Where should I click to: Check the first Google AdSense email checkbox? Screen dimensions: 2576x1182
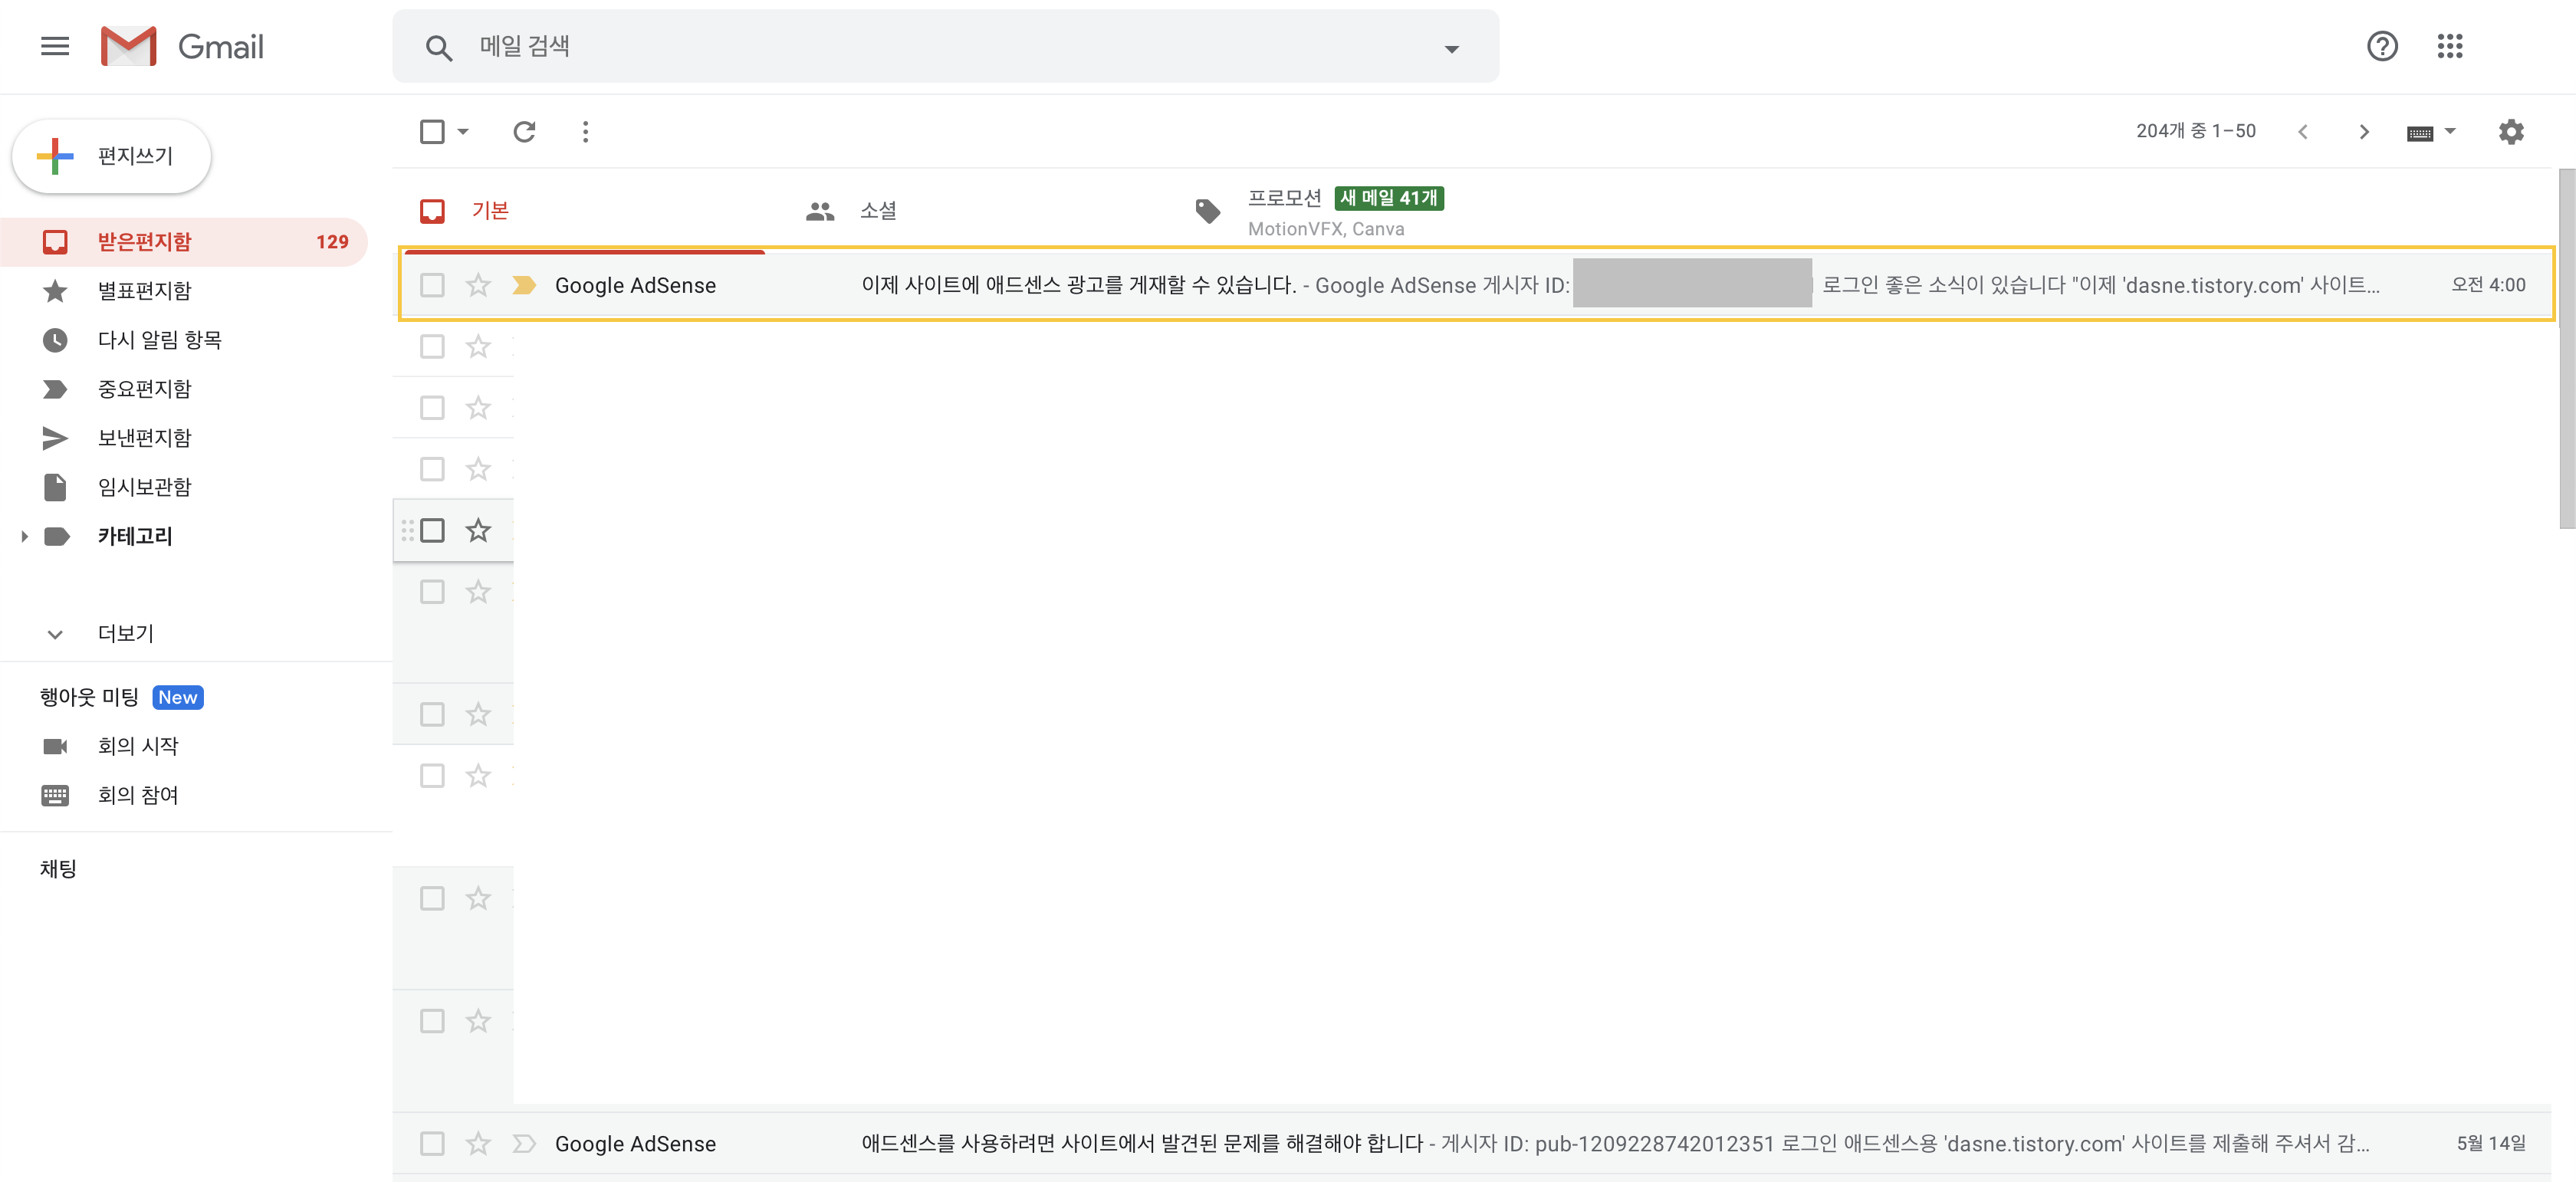coord(432,285)
